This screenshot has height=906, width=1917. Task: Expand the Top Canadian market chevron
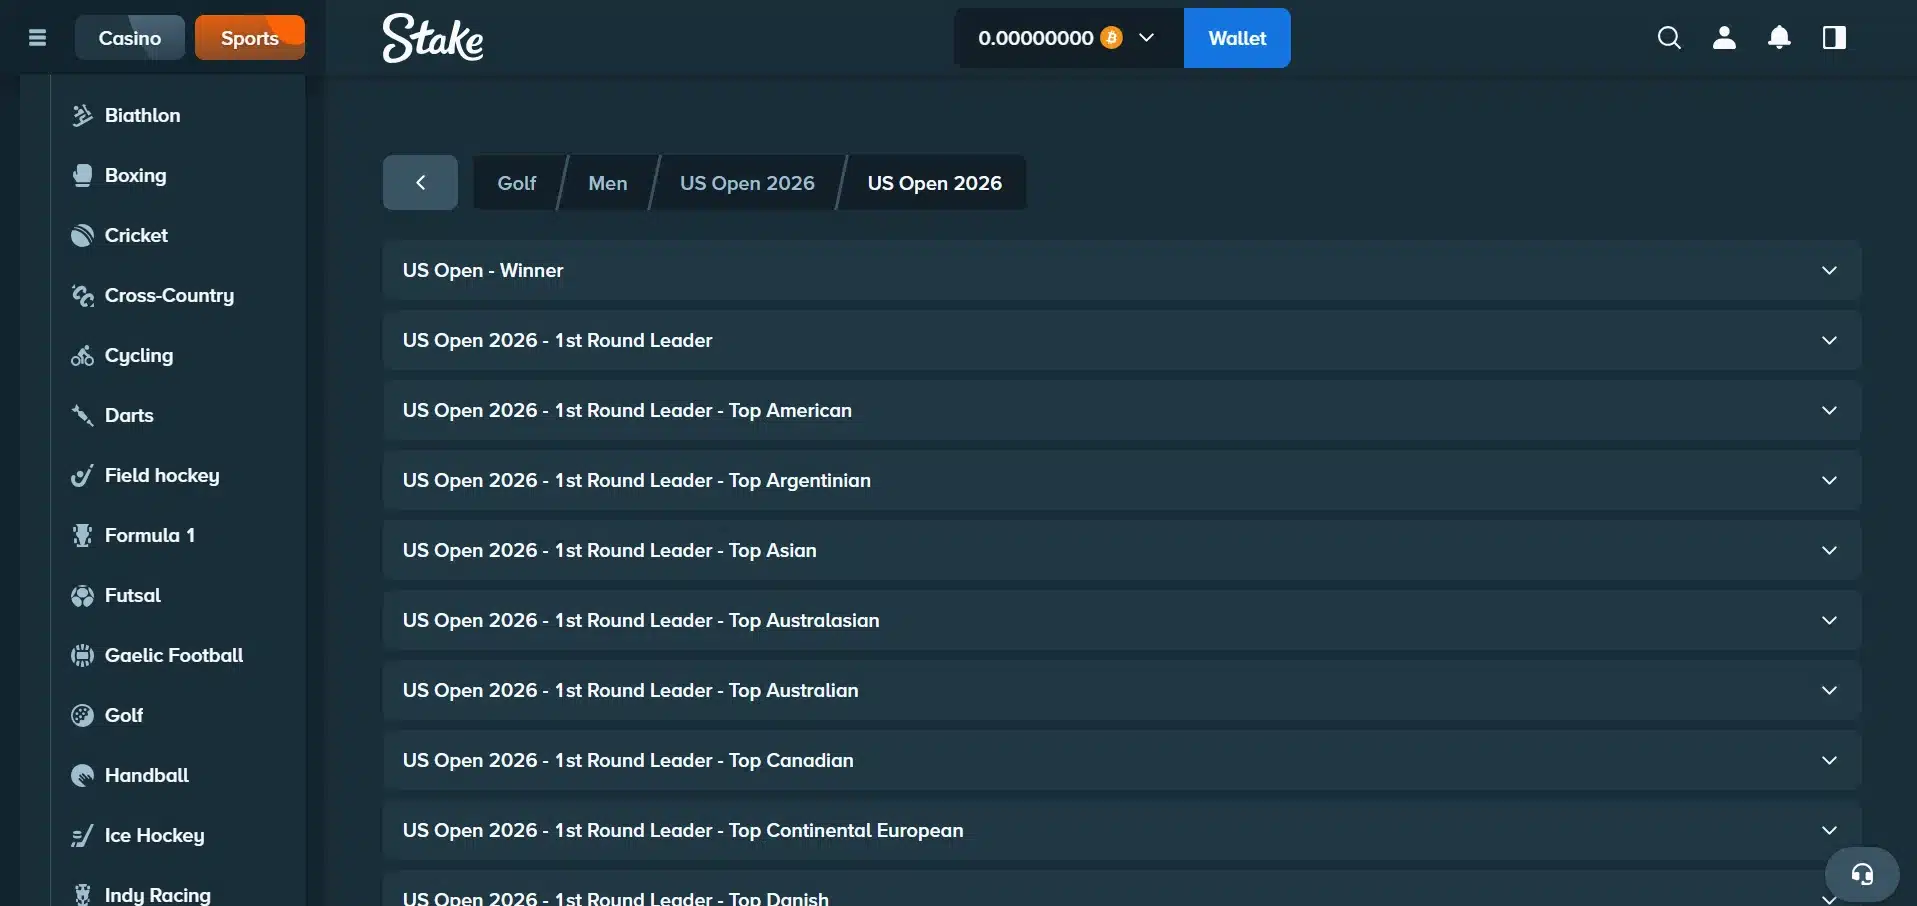coord(1829,760)
